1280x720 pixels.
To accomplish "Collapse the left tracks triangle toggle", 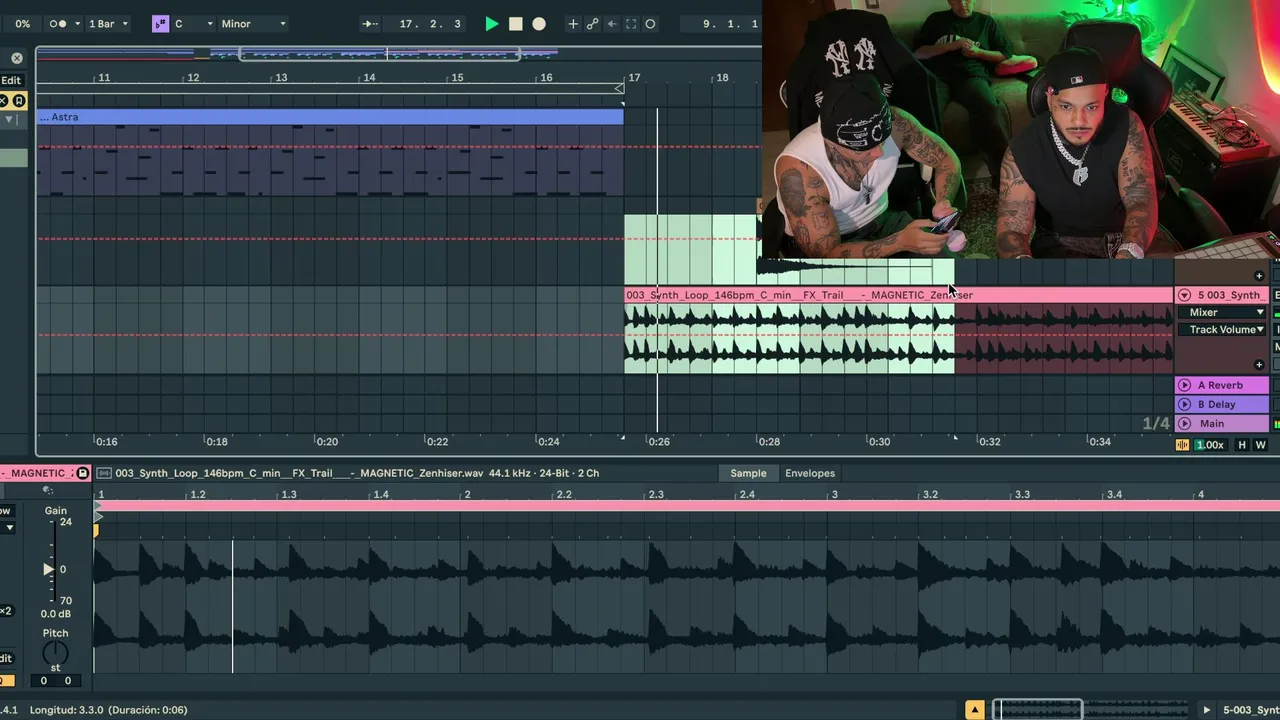I will [10, 120].
